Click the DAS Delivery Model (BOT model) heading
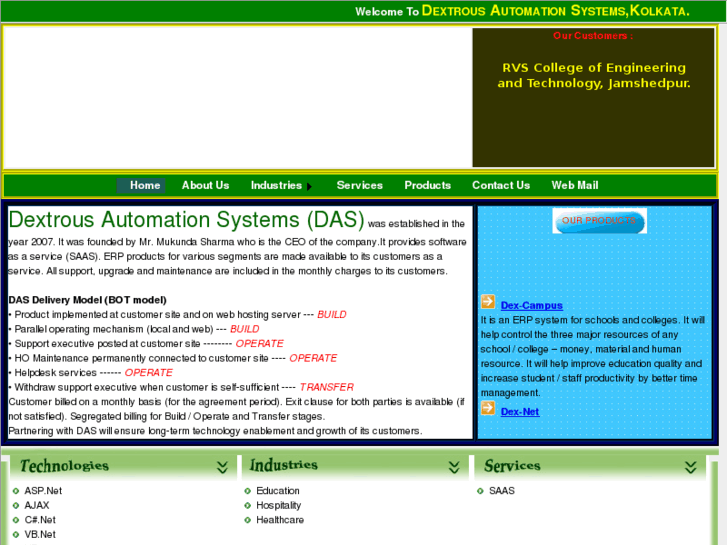 point(88,300)
